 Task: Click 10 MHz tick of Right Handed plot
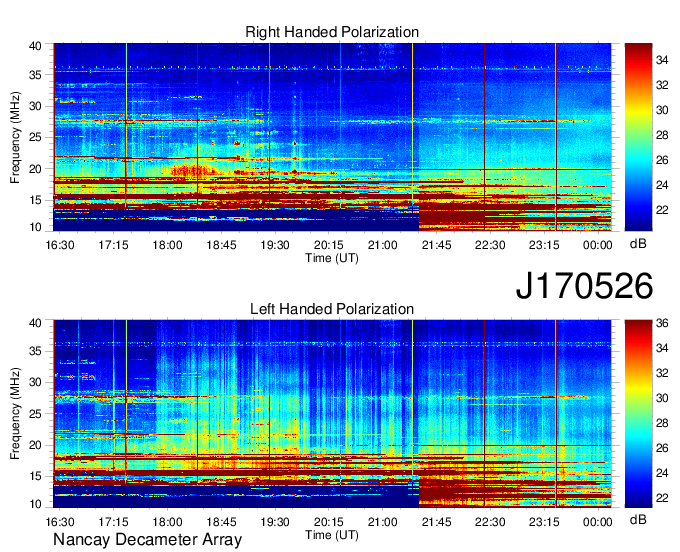[x=35, y=227]
